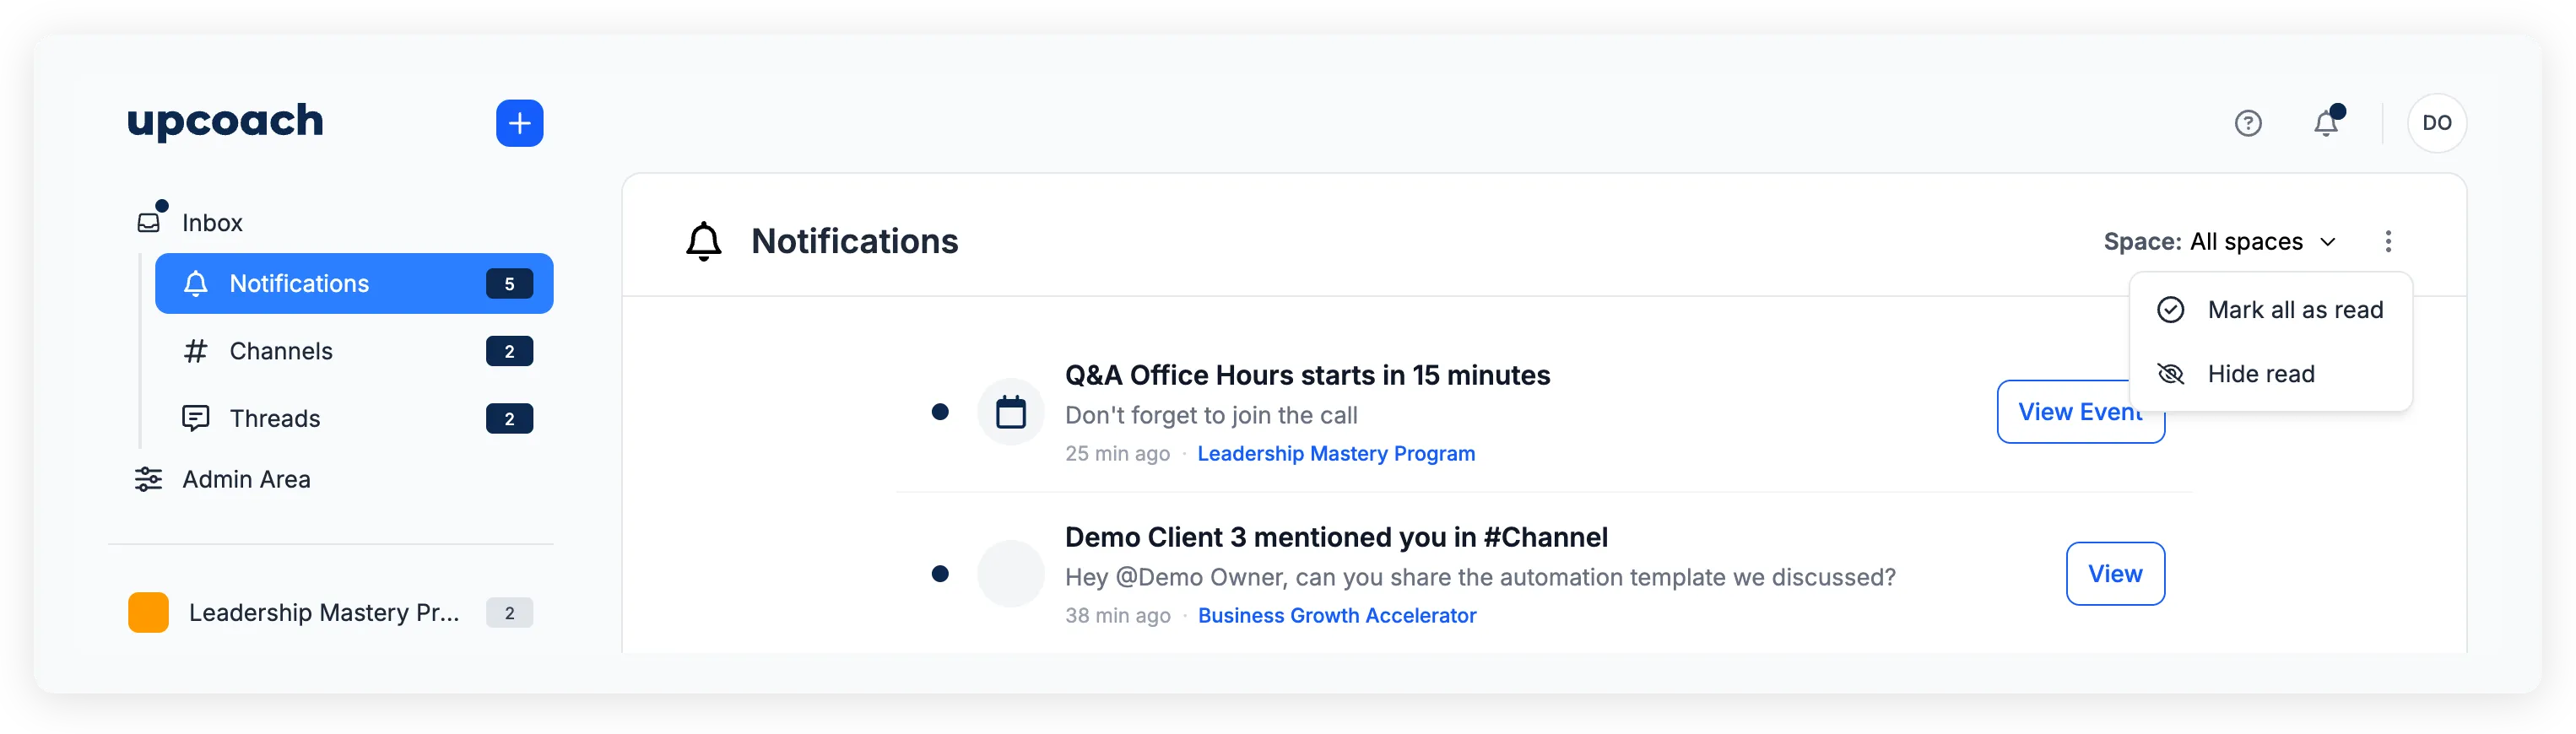Click the chevron next to All spaces

pos(2328,242)
